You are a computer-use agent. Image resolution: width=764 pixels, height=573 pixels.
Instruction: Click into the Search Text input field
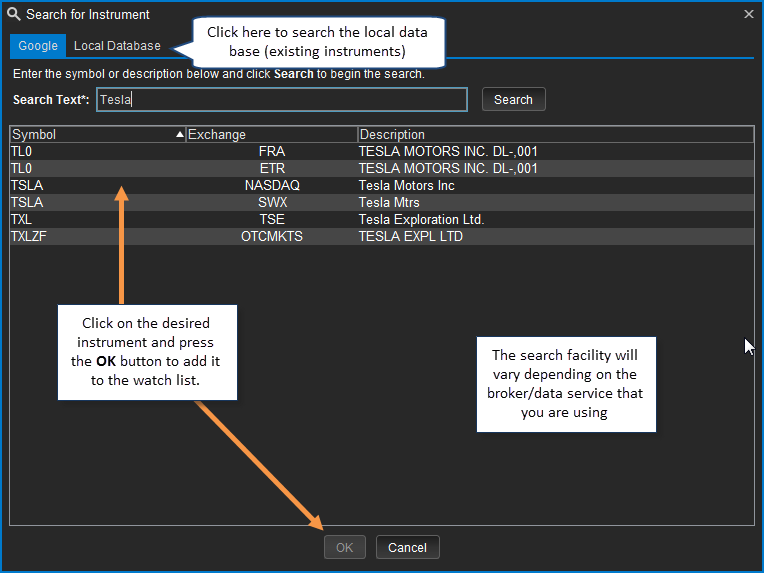coord(282,99)
